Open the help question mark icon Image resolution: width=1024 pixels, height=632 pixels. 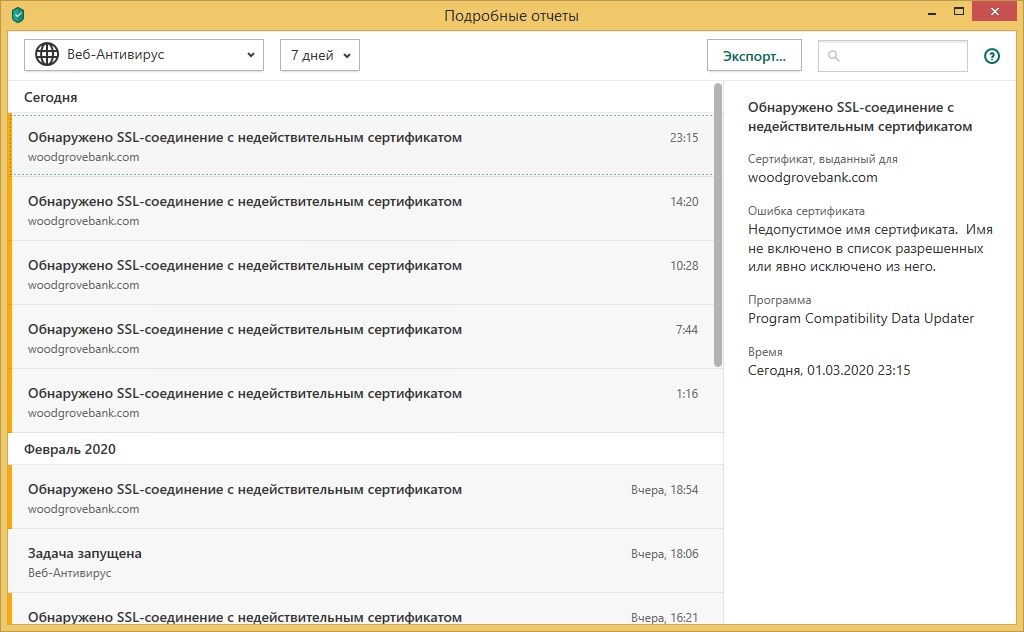pyautogui.click(x=991, y=56)
